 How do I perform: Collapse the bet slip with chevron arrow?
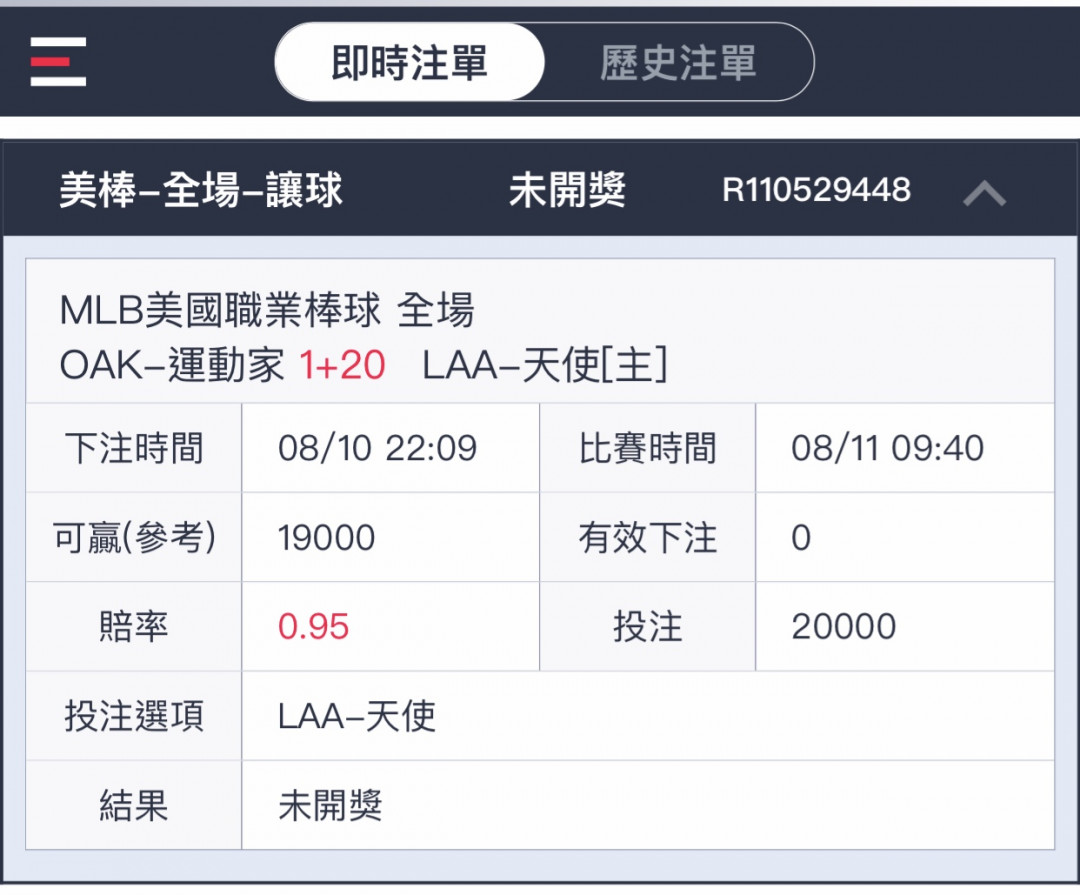[x=984, y=192]
